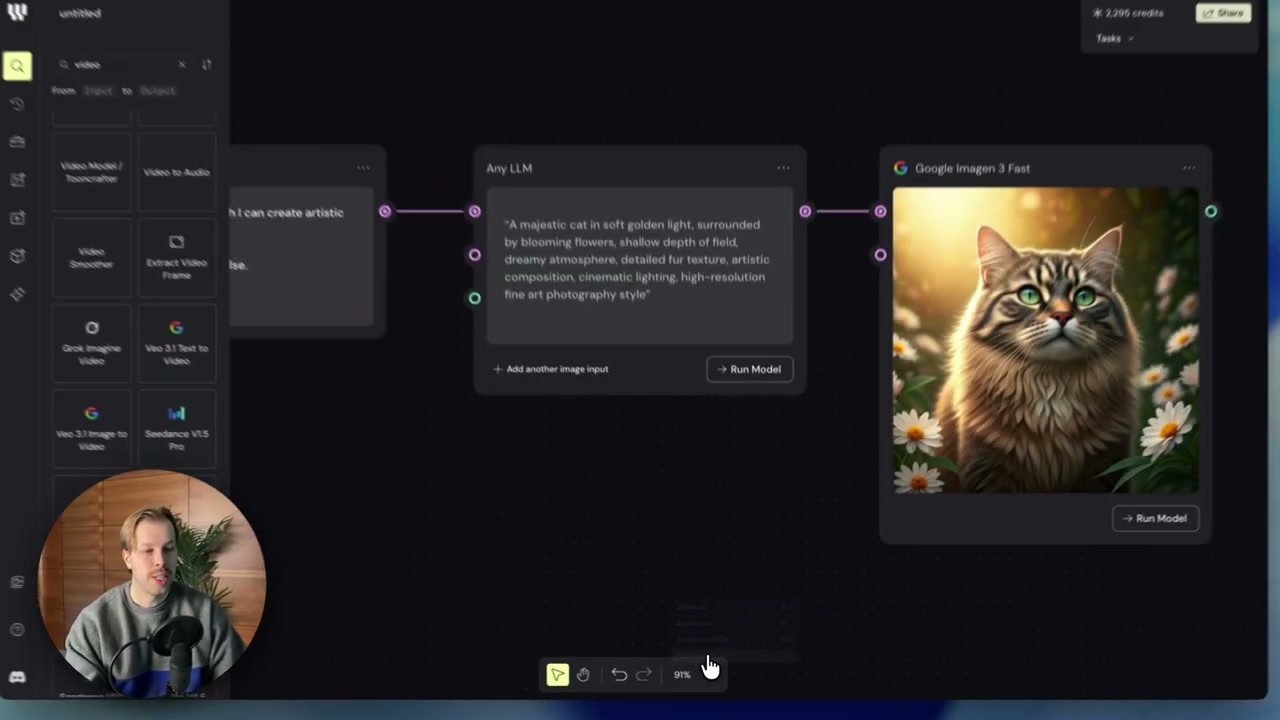Click the Weavy logo in top-left corner
This screenshot has height=720, width=1280.
[x=17, y=13]
